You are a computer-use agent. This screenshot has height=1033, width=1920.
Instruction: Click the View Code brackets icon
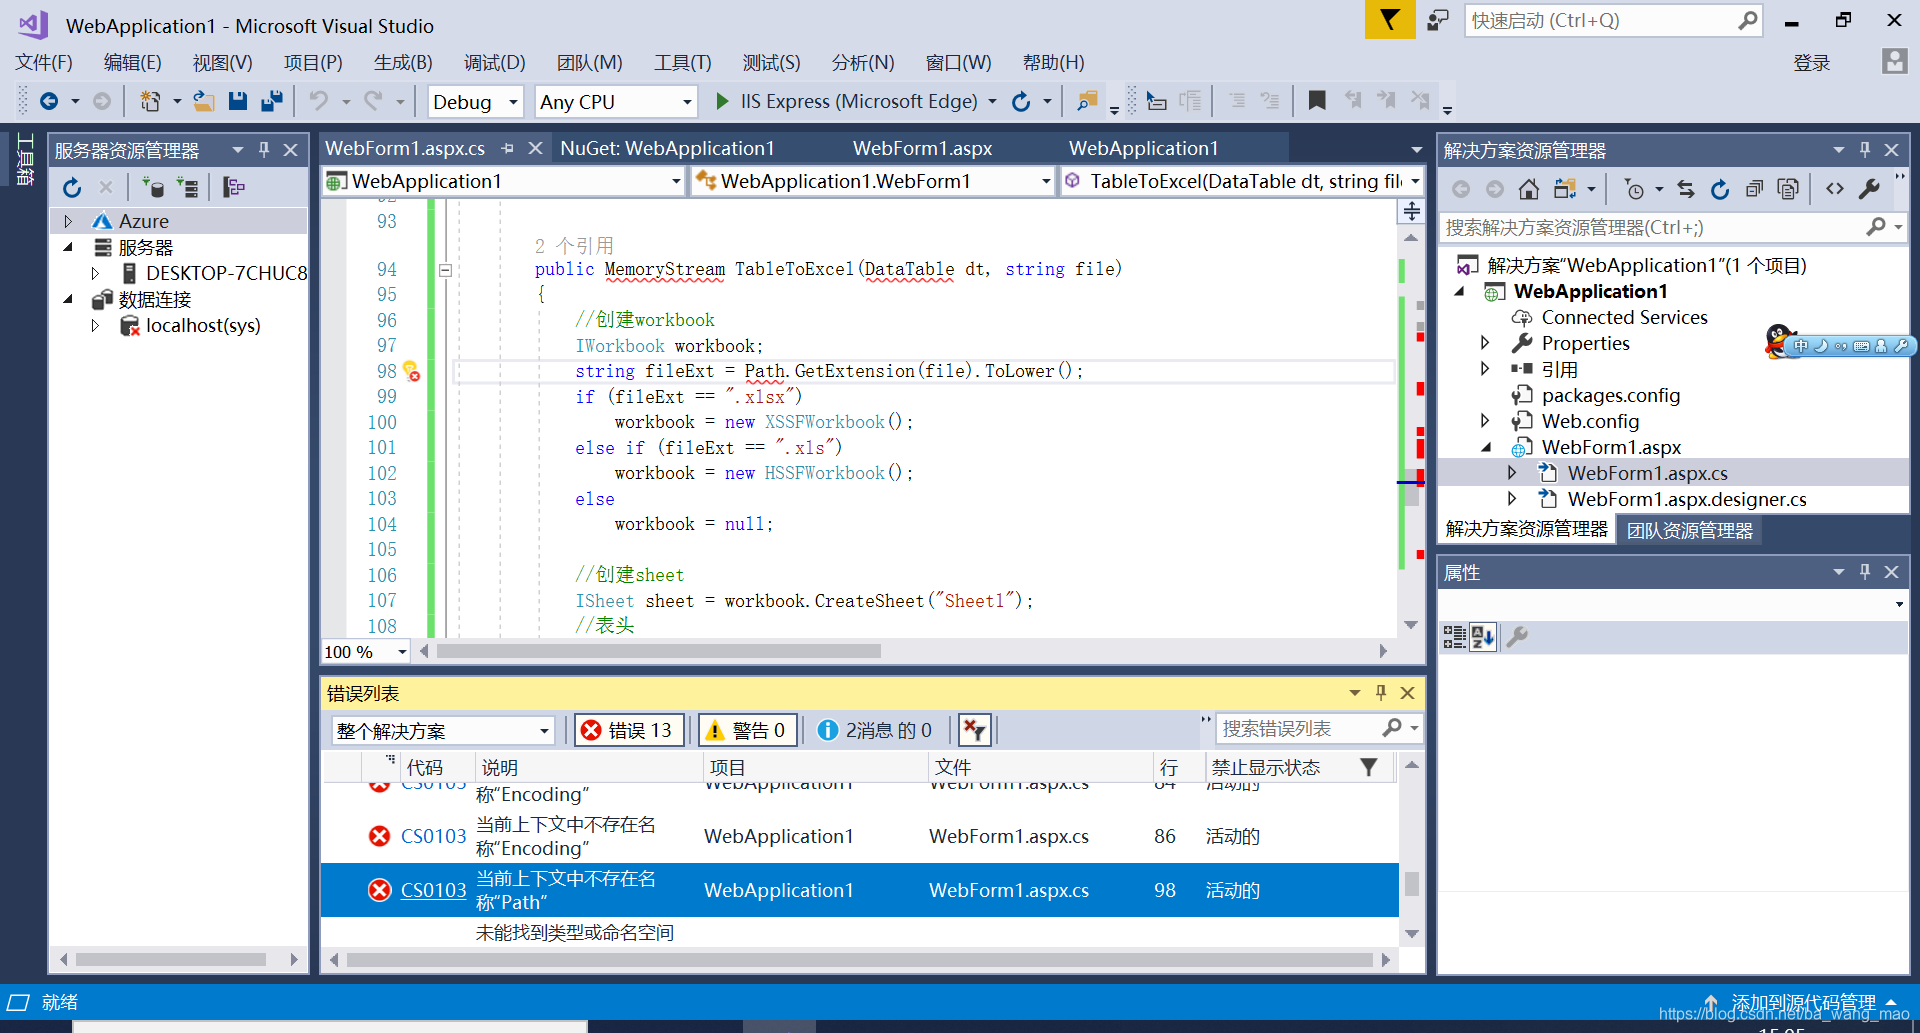coord(1835,188)
